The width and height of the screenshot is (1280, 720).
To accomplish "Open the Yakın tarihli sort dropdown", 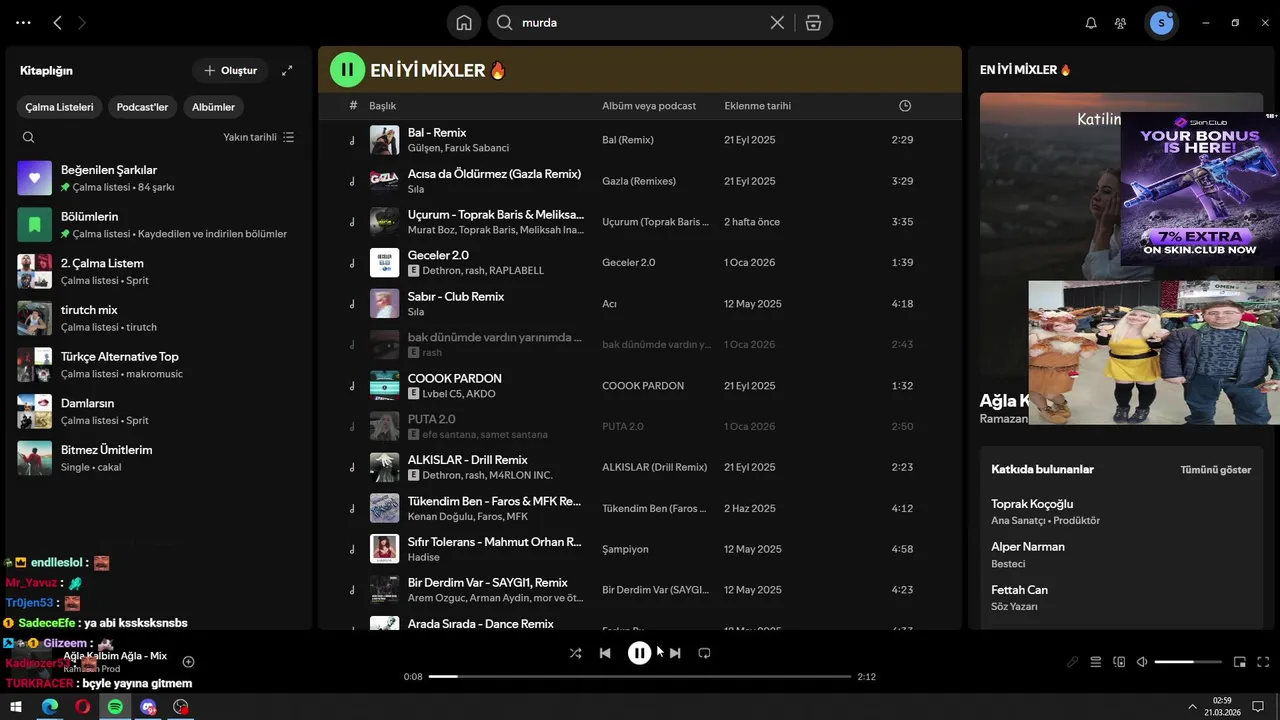I will click(x=258, y=137).
